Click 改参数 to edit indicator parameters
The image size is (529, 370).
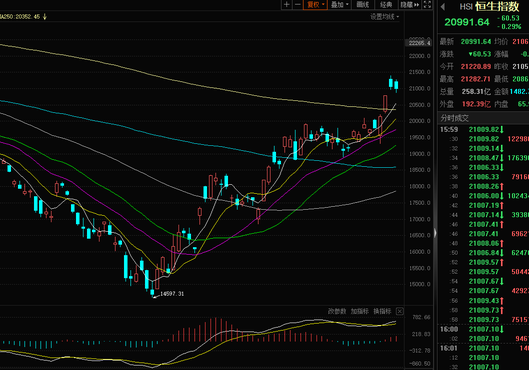click(x=337, y=311)
